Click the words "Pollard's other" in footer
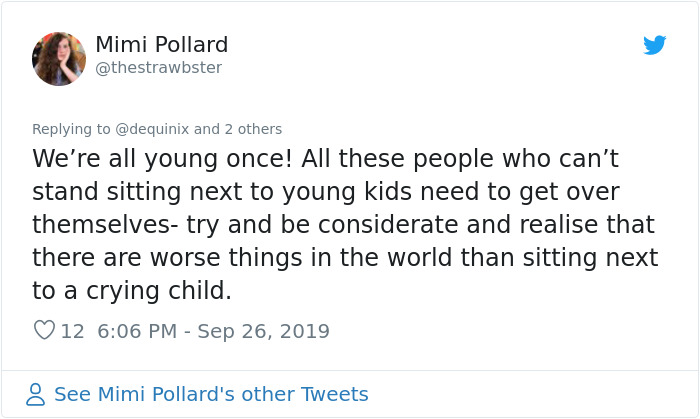 tap(234, 394)
